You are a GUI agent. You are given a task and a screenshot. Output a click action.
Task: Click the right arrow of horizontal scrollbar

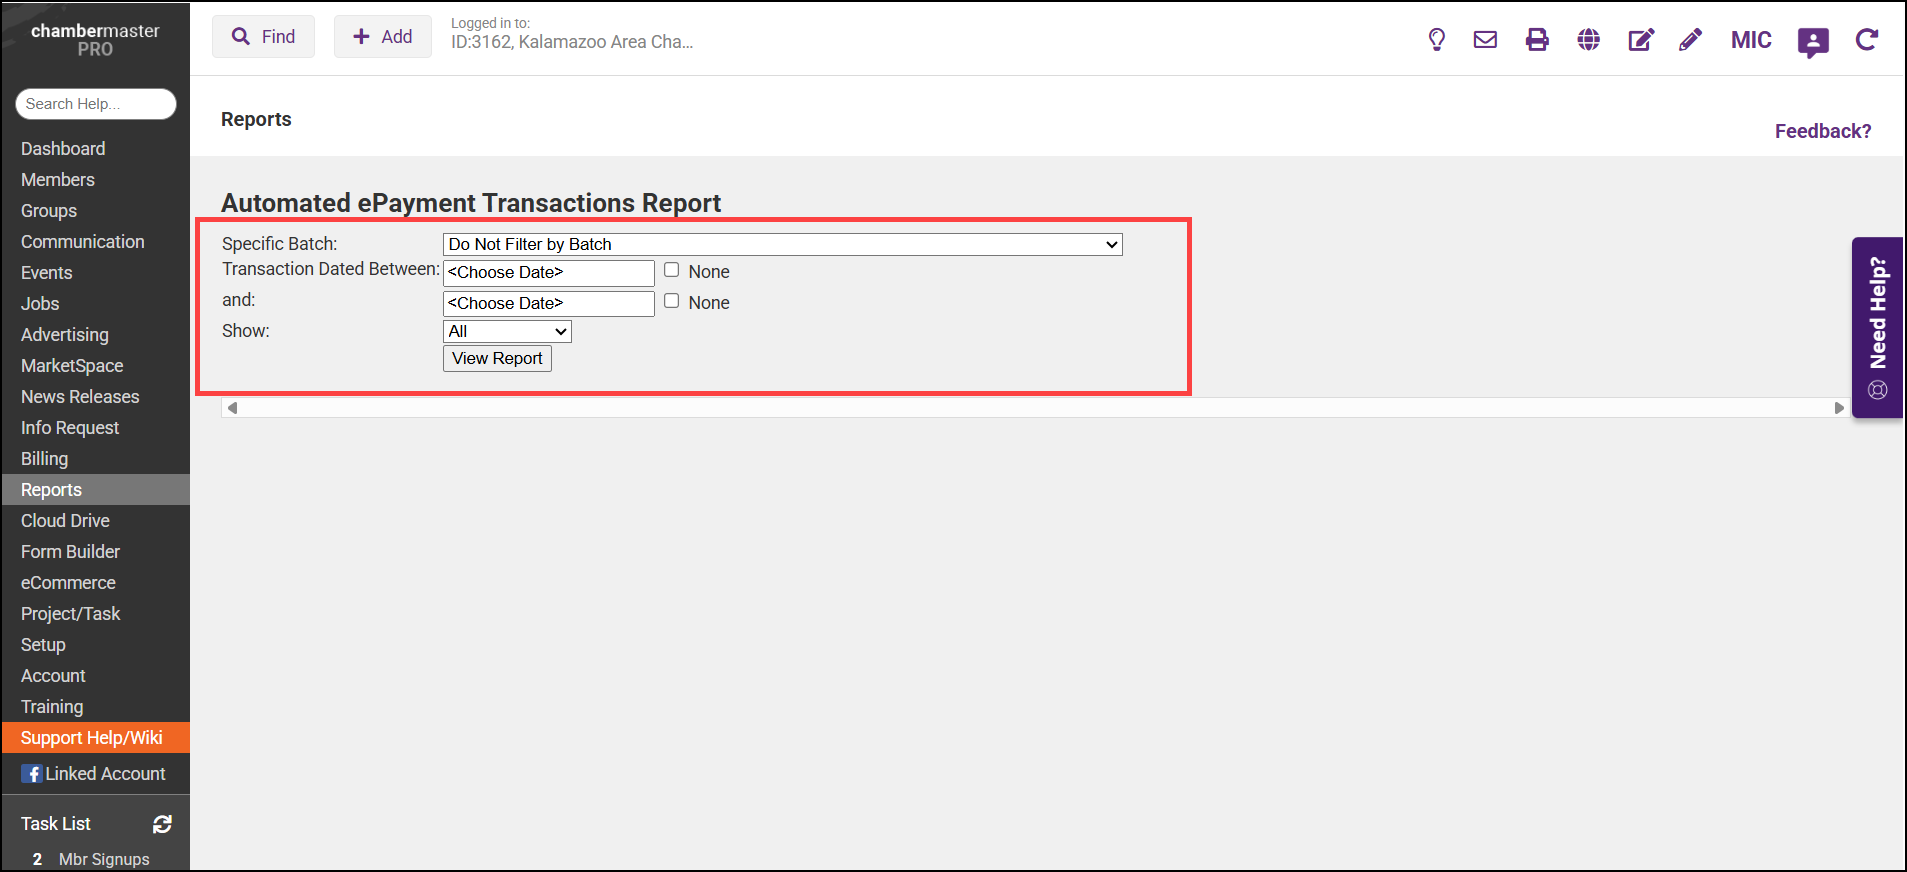(1838, 408)
